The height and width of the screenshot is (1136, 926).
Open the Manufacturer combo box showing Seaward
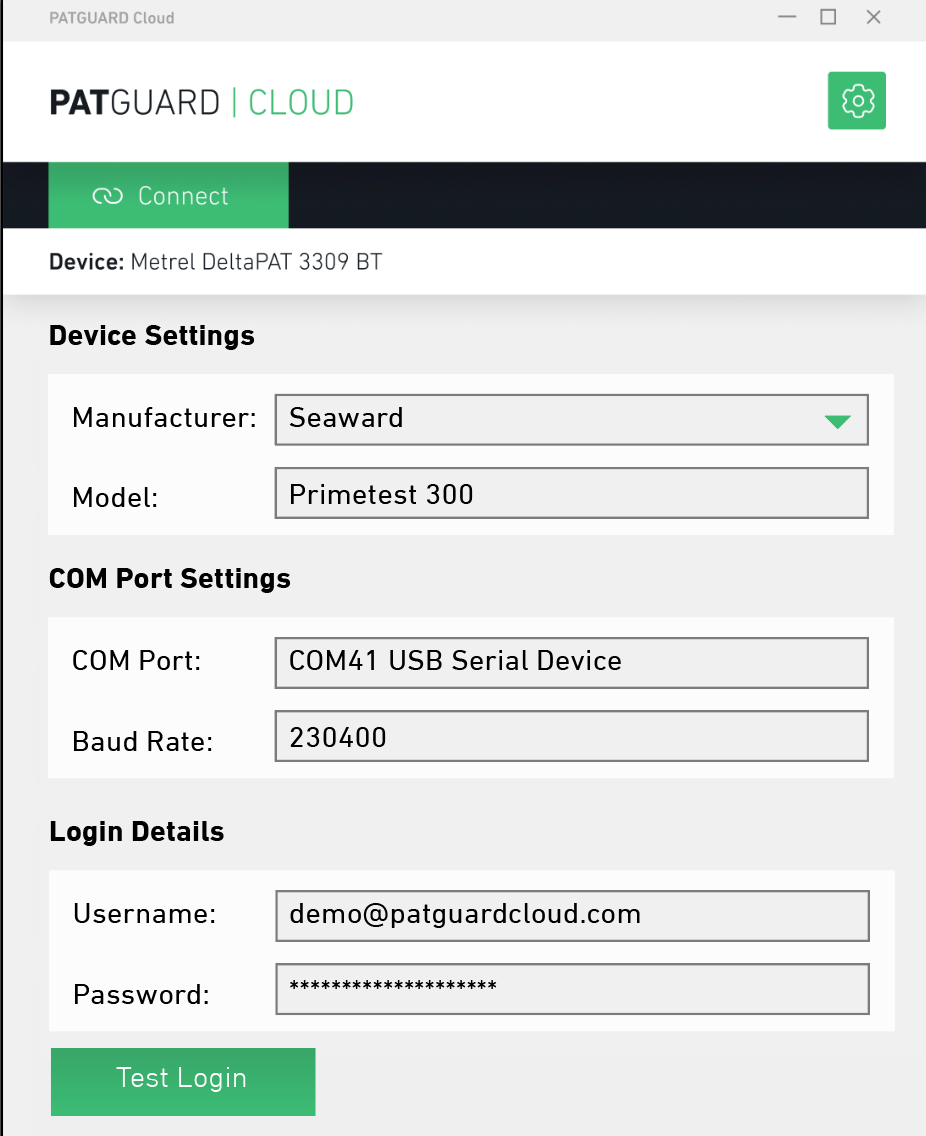572,419
